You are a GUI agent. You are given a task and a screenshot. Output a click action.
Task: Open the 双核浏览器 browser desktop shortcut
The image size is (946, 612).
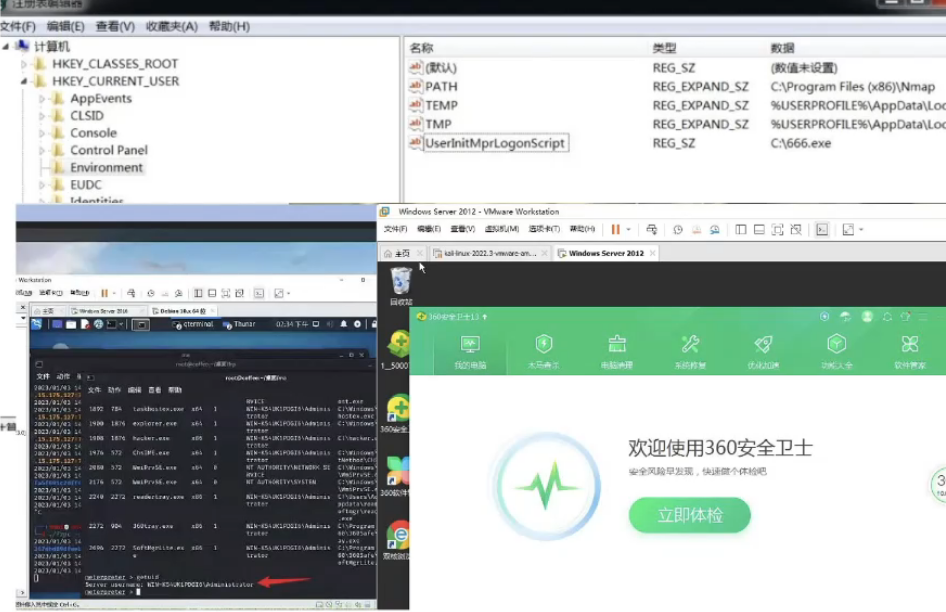click(x=396, y=540)
